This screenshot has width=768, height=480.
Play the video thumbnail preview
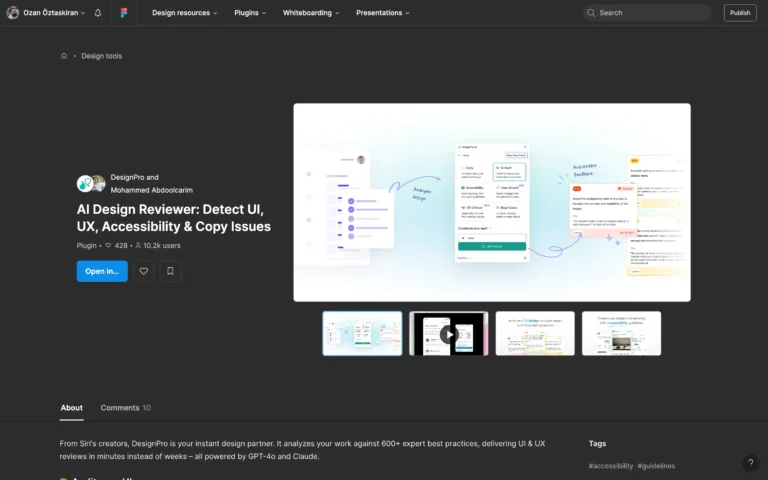pyautogui.click(x=449, y=334)
